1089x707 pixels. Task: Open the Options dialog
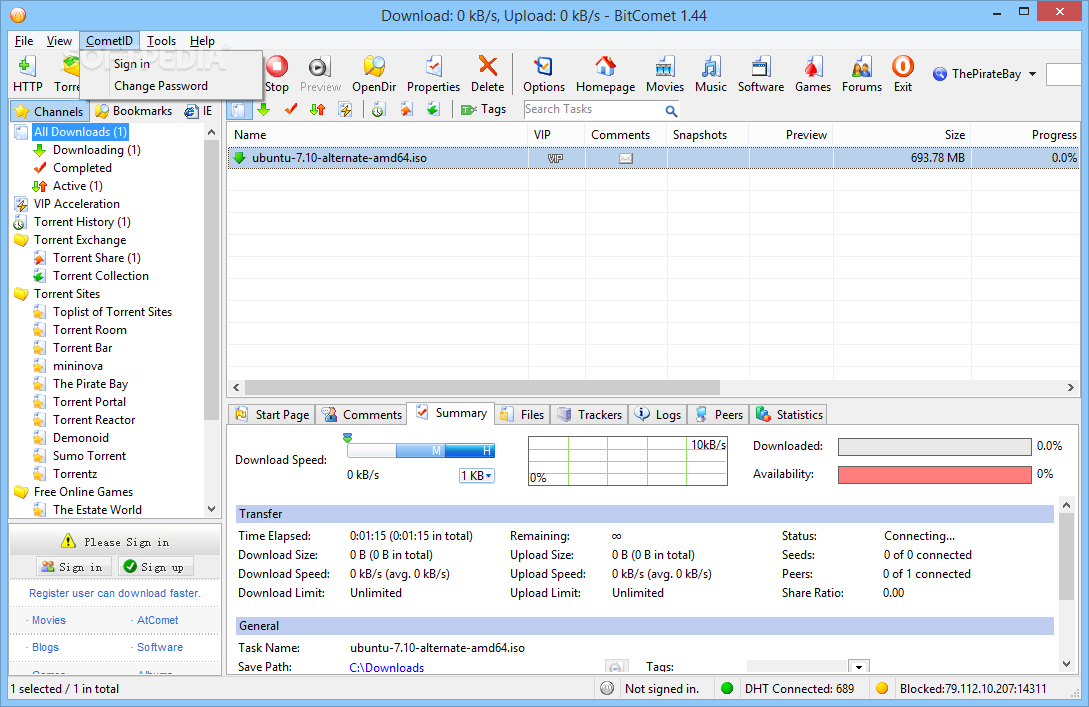point(544,74)
